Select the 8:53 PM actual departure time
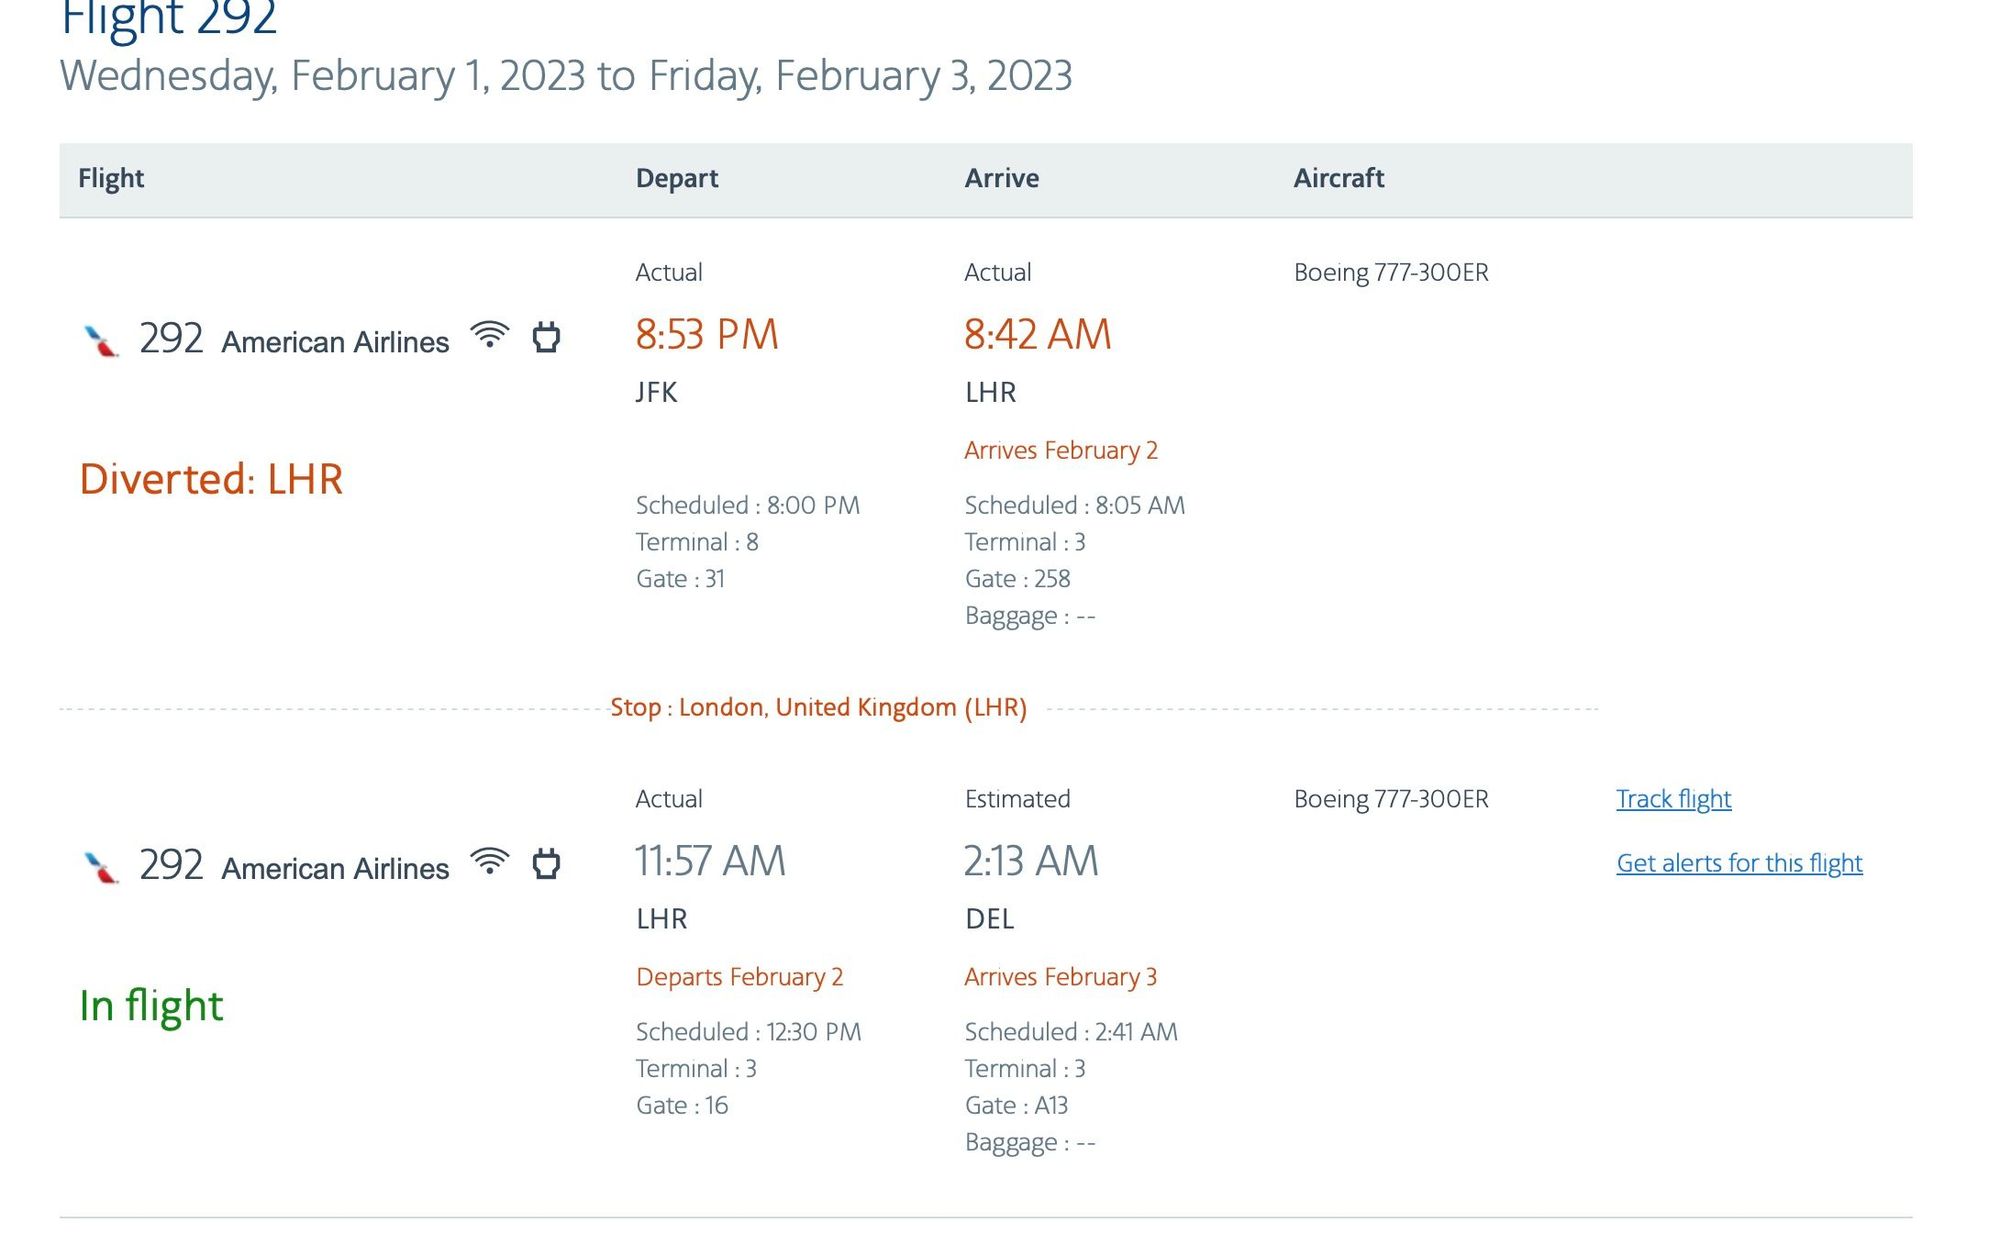The width and height of the screenshot is (2000, 1257). point(707,334)
